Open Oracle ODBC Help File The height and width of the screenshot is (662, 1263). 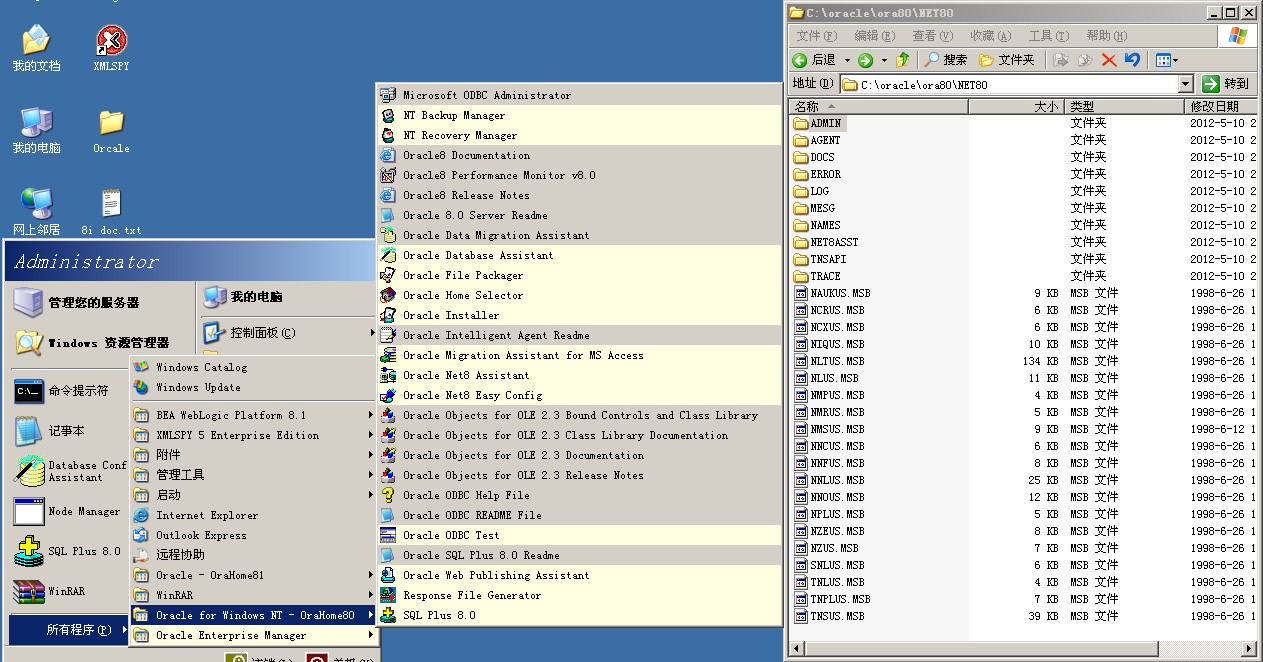(579, 495)
